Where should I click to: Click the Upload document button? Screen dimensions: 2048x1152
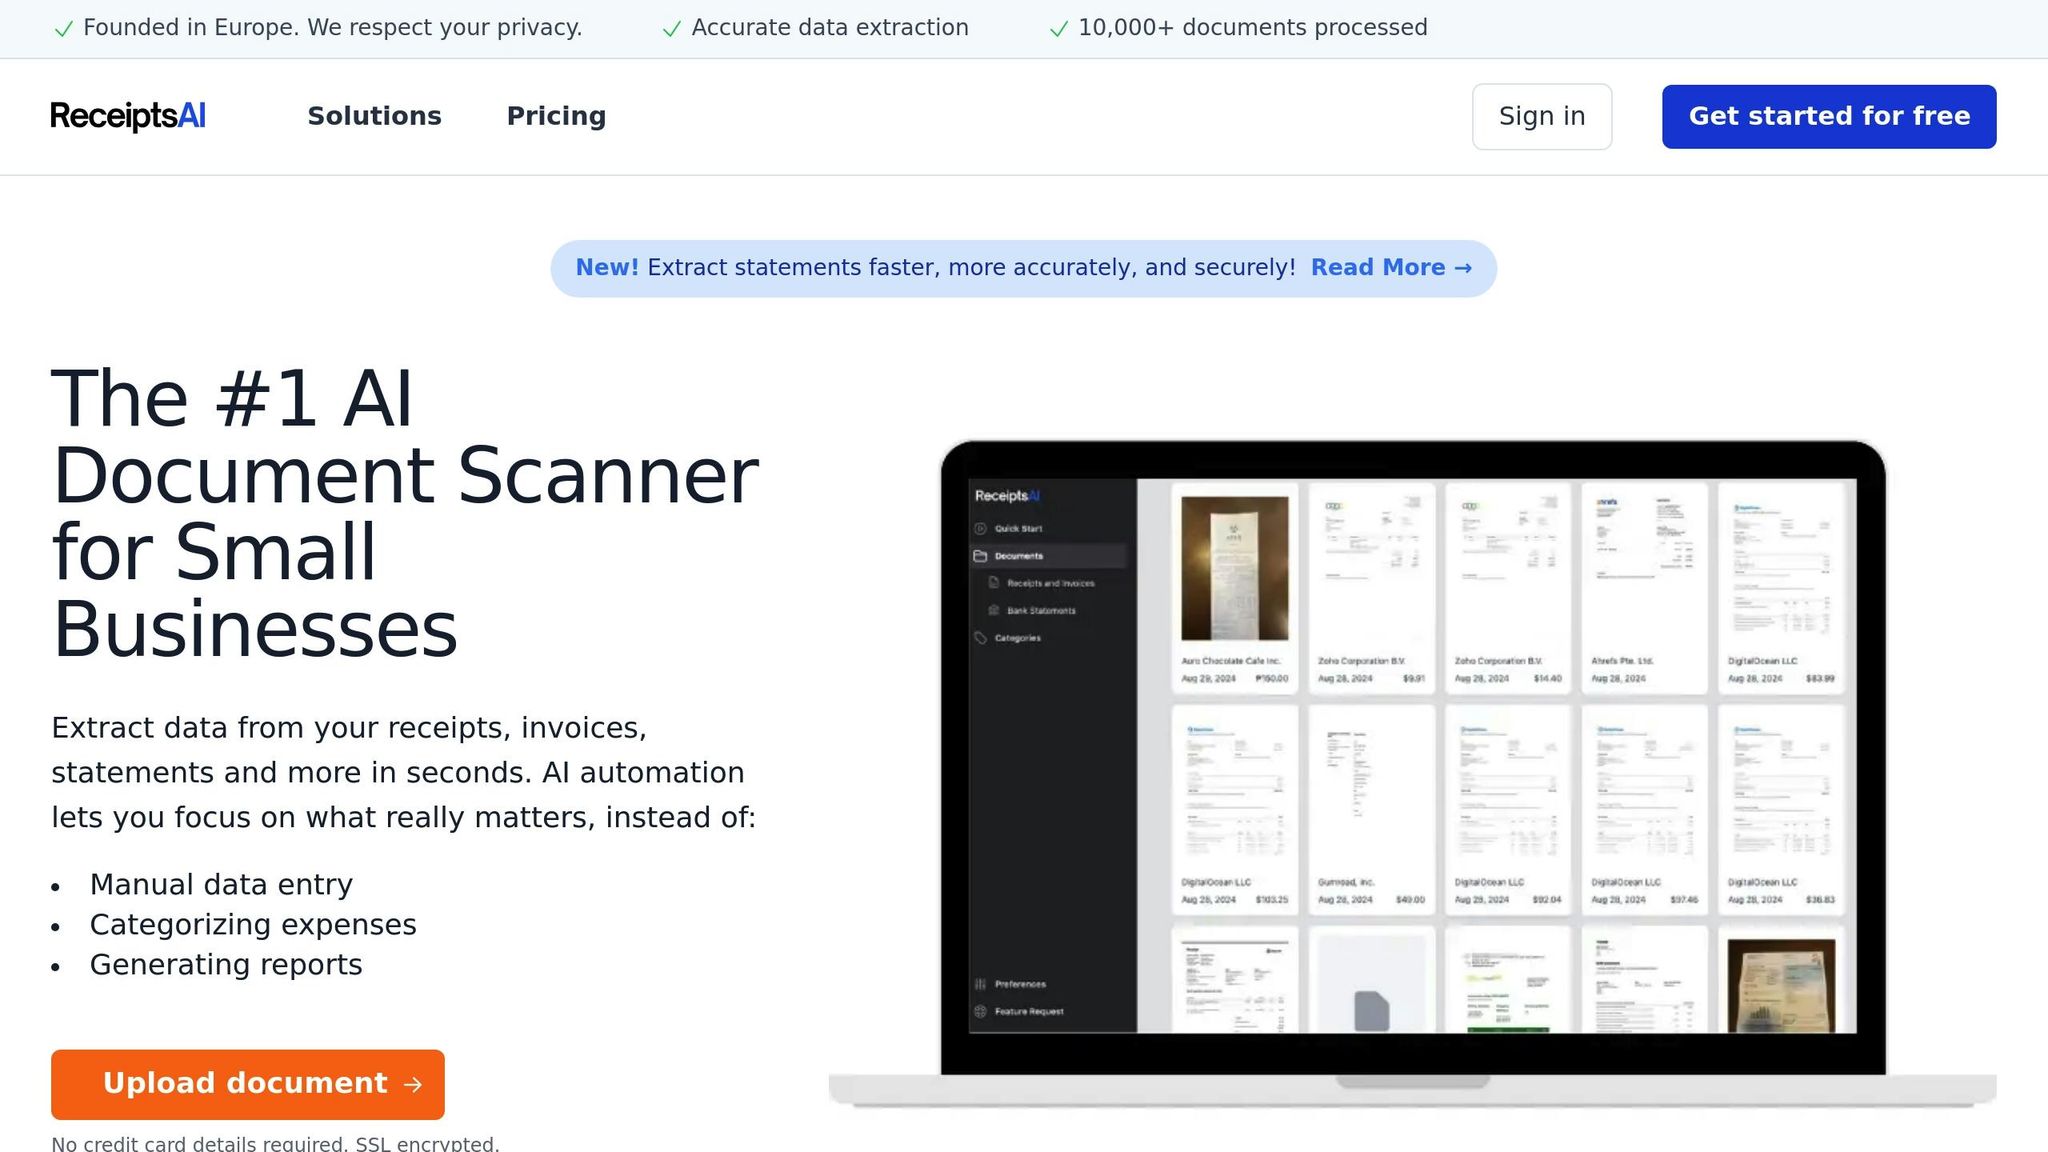[246, 1084]
